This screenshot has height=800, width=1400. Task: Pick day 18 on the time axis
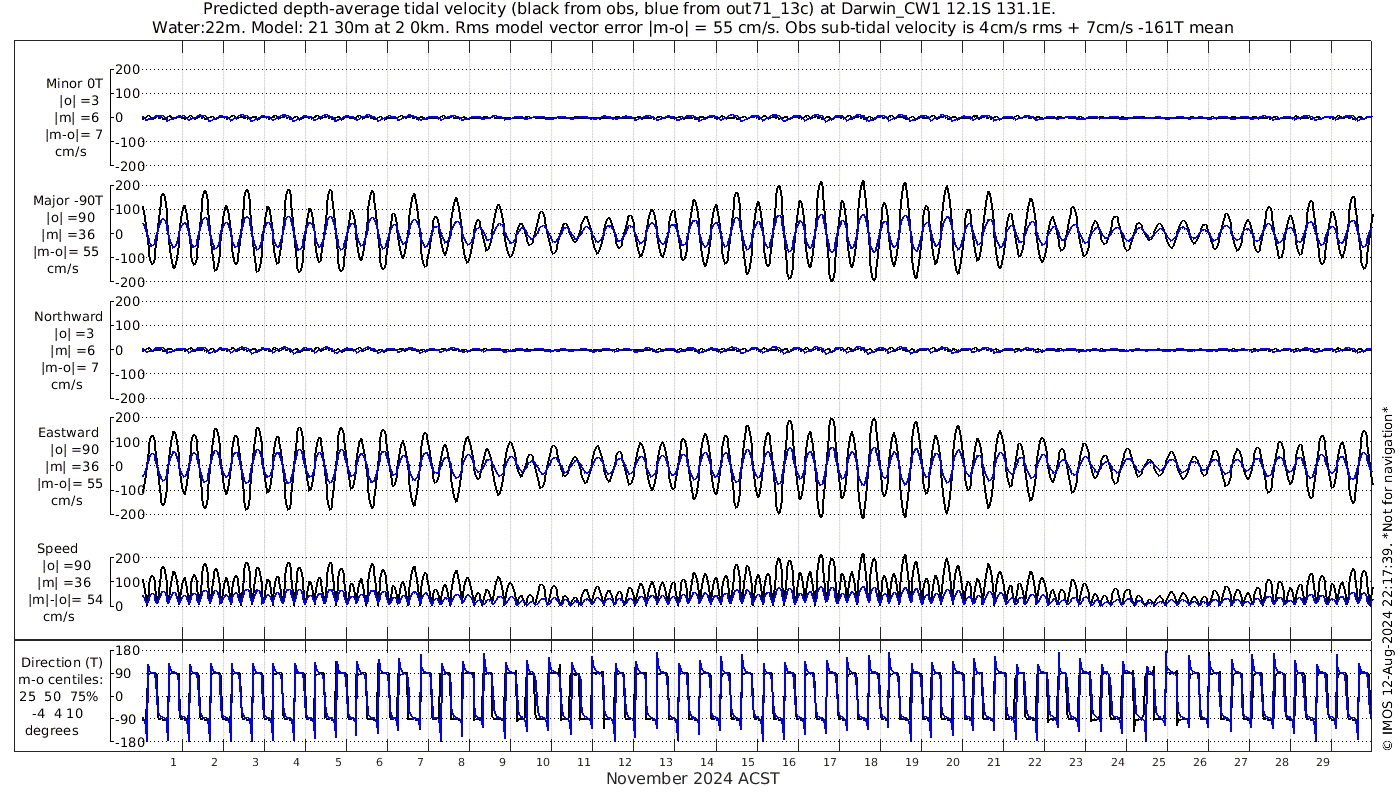coord(871,762)
